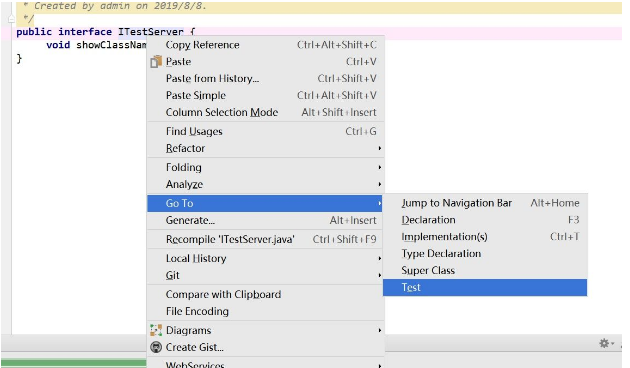Go to Implementation(s) in submenu

(x=485, y=237)
